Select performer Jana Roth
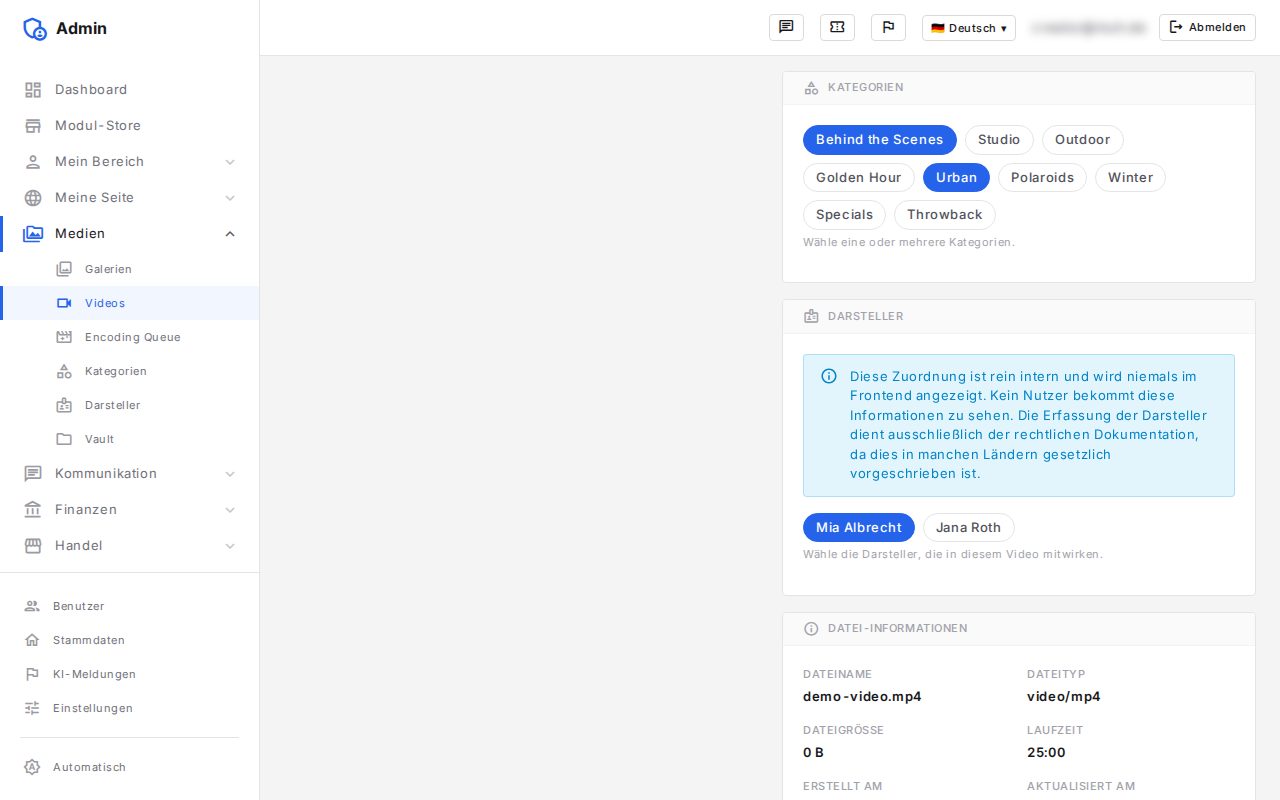 click(x=969, y=528)
